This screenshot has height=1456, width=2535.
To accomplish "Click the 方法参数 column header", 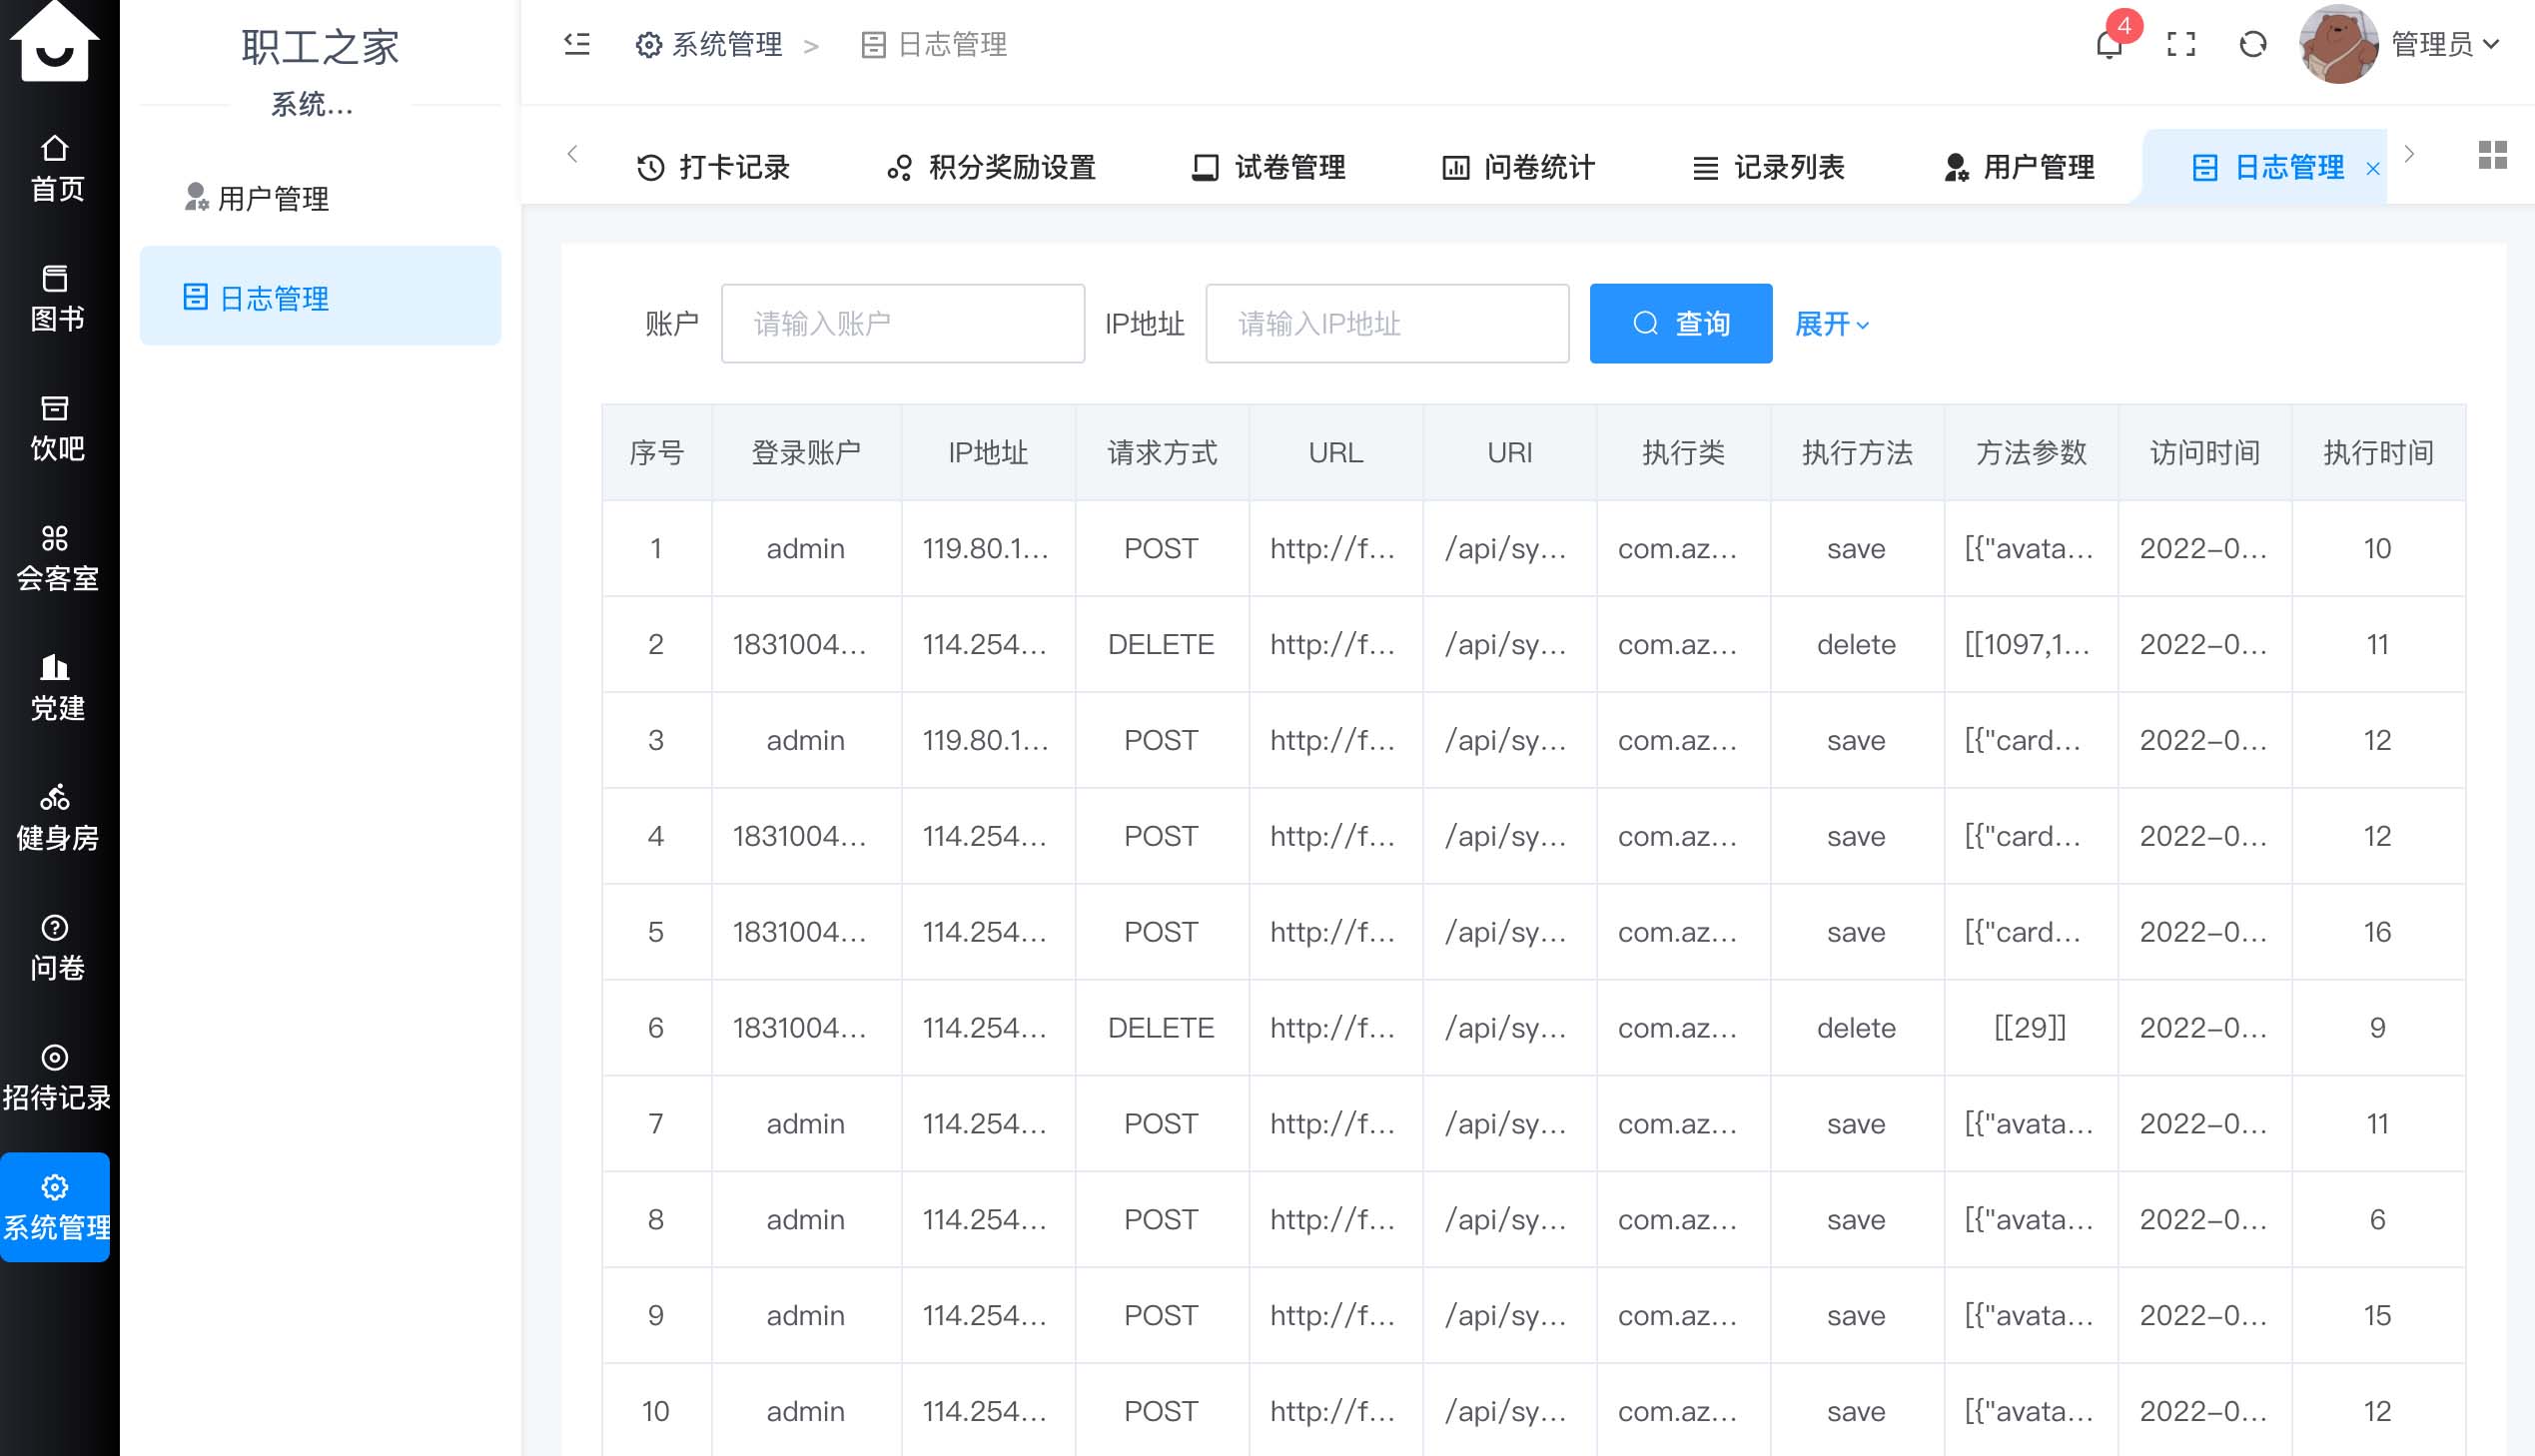I will 2031,453.
